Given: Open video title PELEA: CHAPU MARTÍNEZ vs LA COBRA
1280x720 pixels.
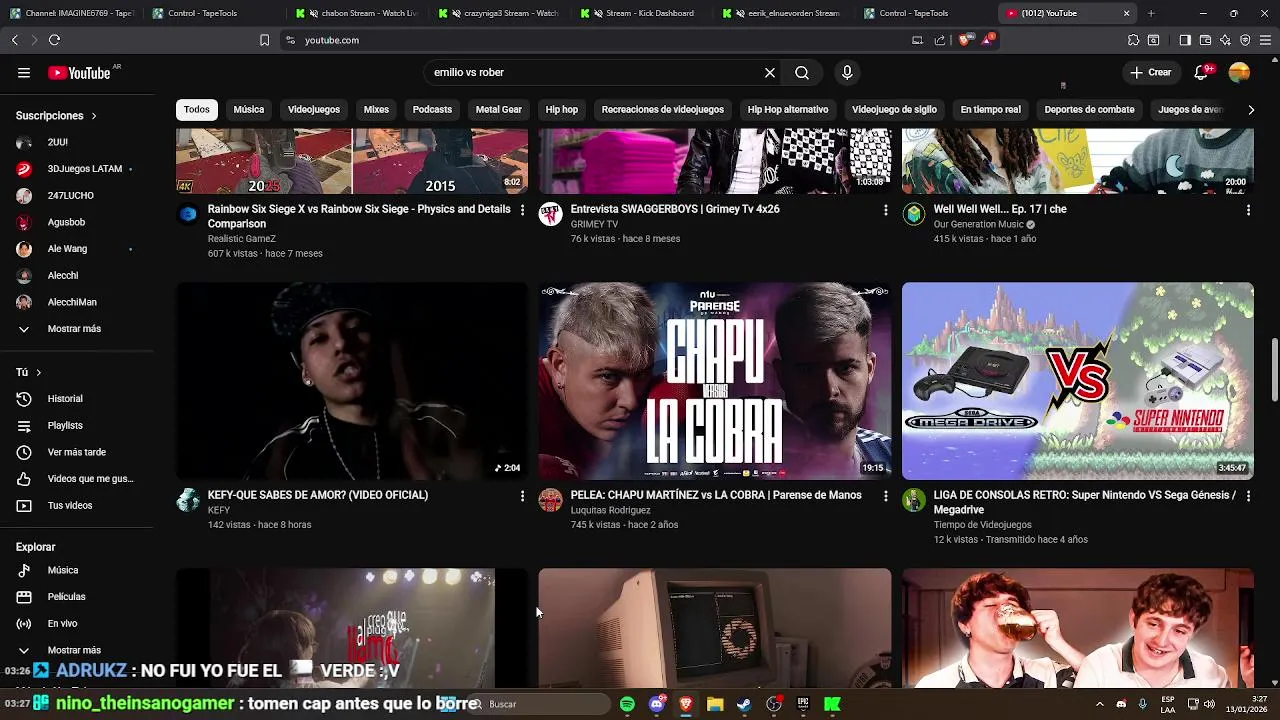Looking at the screenshot, I should click(x=716, y=495).
